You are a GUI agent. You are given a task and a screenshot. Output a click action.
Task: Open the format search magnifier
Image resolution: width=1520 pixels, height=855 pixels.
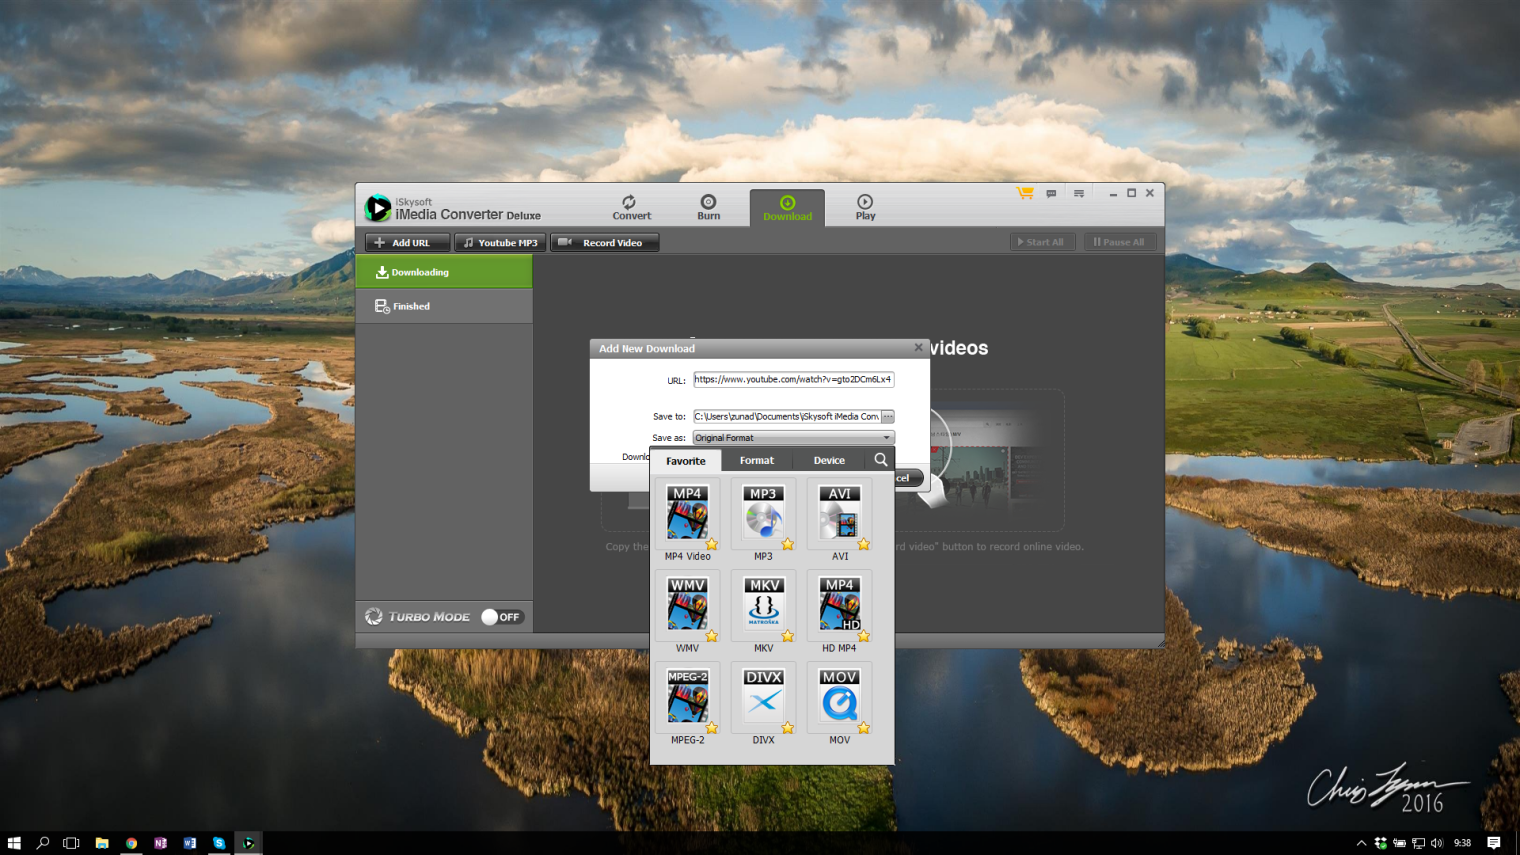pos(881,460)
